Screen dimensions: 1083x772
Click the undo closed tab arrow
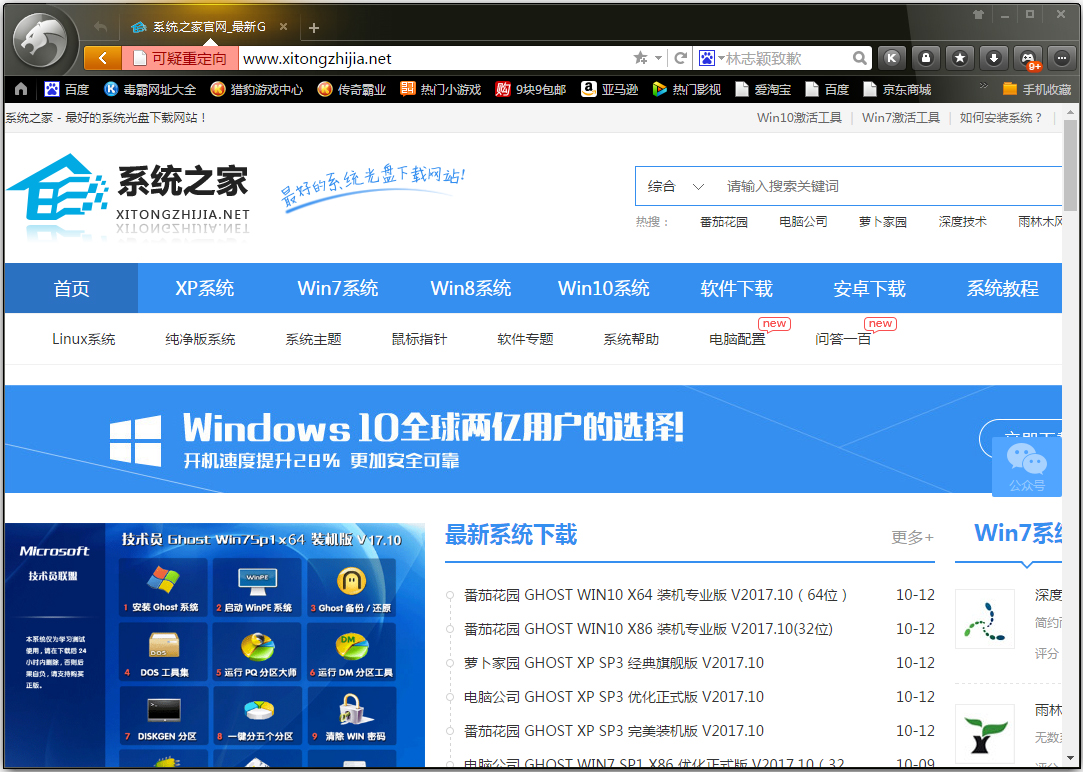coord(101,27)
